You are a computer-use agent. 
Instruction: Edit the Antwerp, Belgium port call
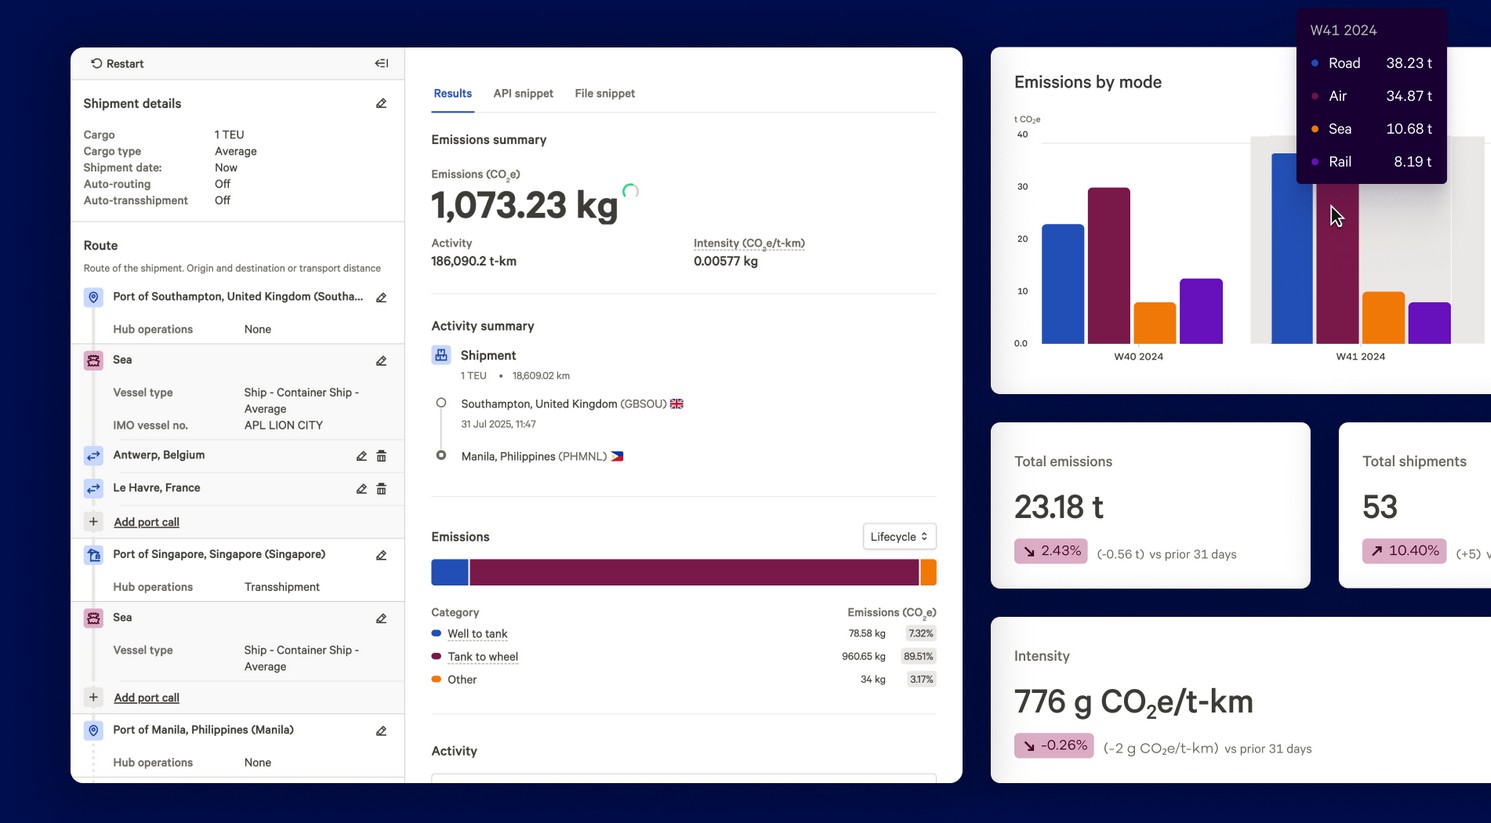click(361, 456)
